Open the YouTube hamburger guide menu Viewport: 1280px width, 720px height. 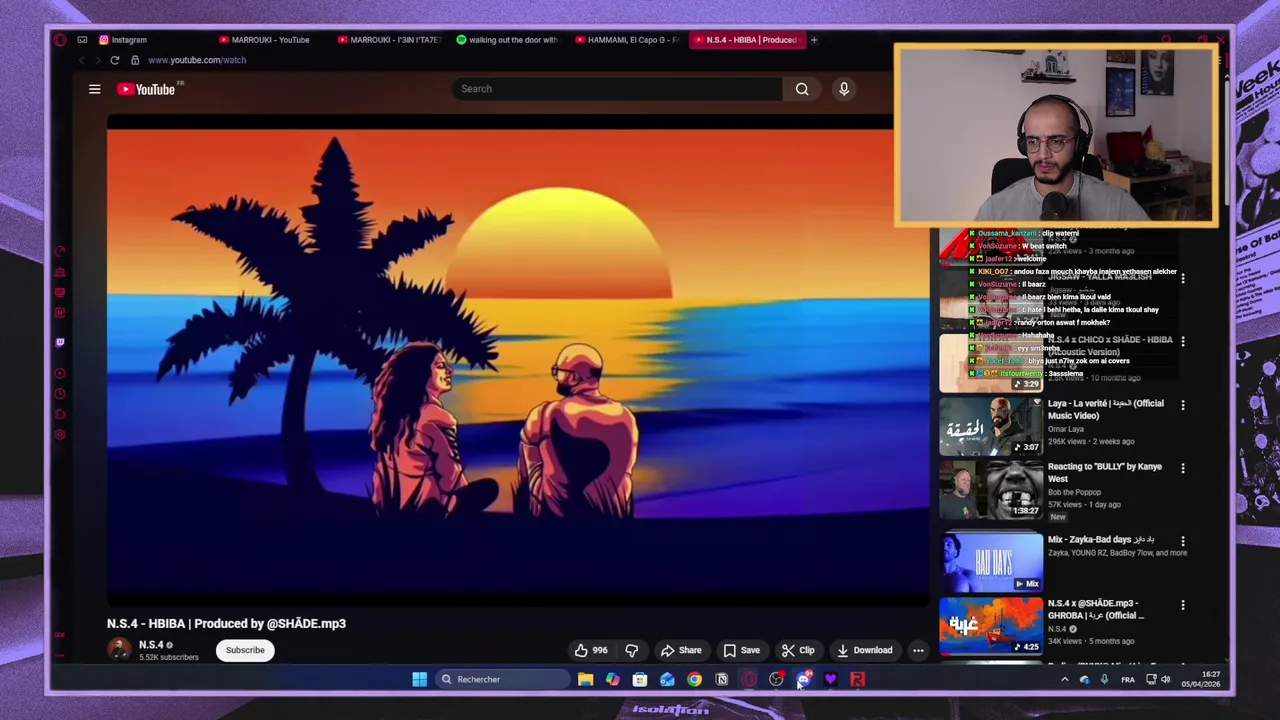coord(95,89)
